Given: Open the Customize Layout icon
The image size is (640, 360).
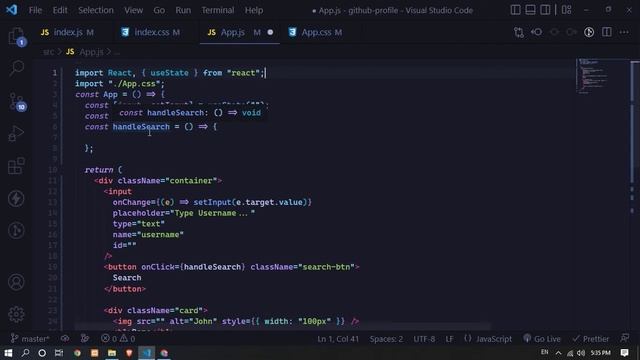Looking at the screenshot, I should [x=567, y=10].
